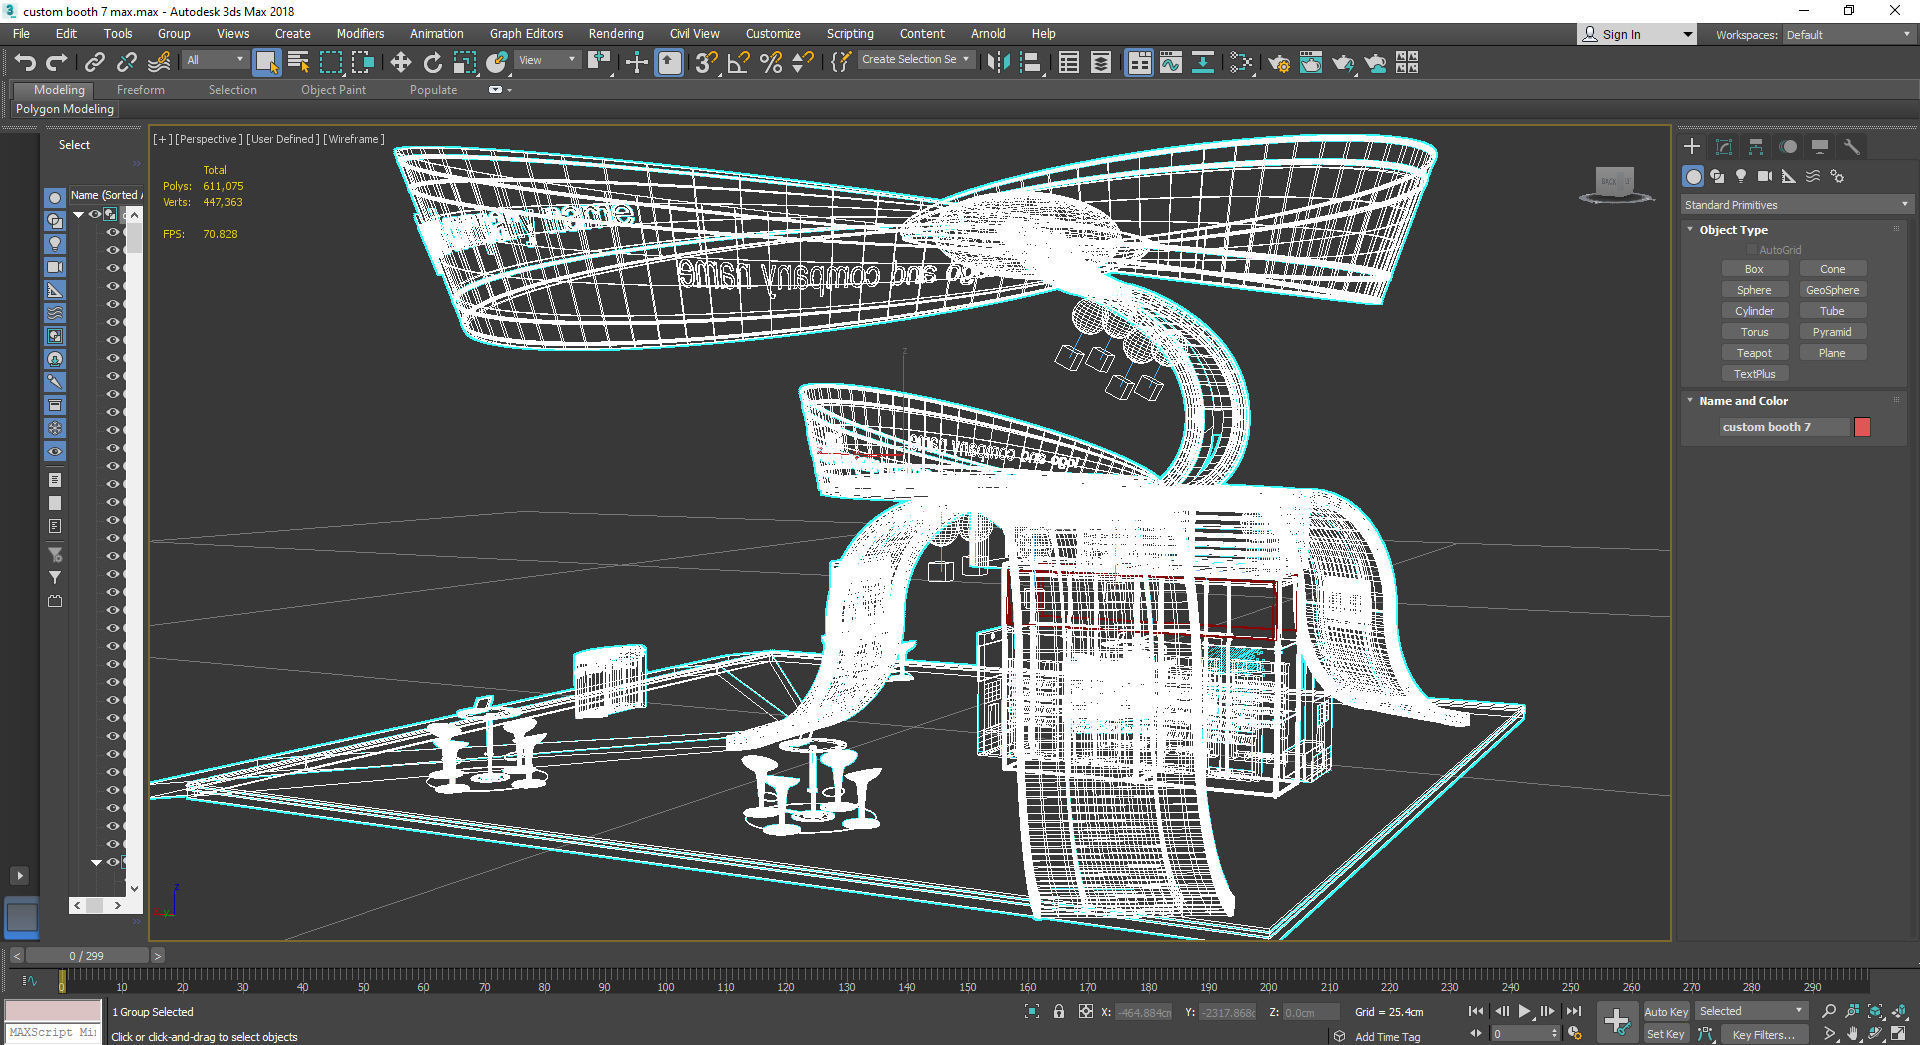Image resolution: width=1920 pixels, height=1045 pixels.
Task: Click the Pan View hand icon
Action: pyautogui.click(x=1853, y=1034)
